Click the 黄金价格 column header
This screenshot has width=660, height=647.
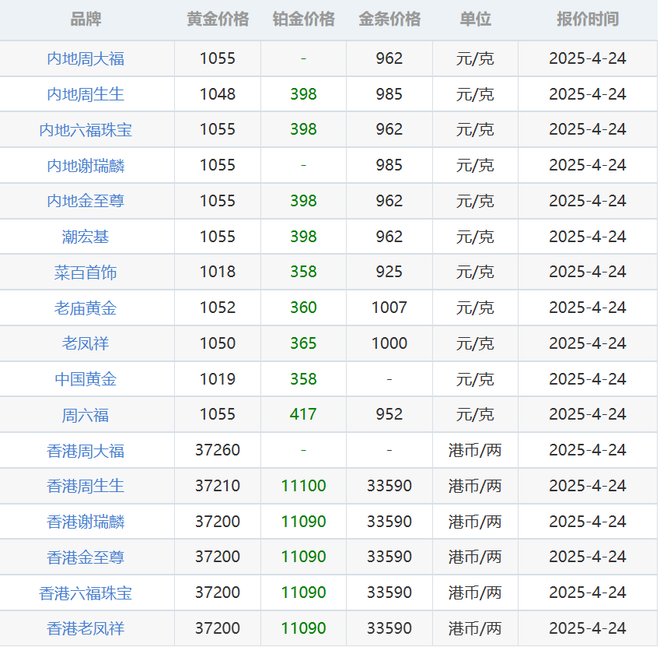[218, 19]
